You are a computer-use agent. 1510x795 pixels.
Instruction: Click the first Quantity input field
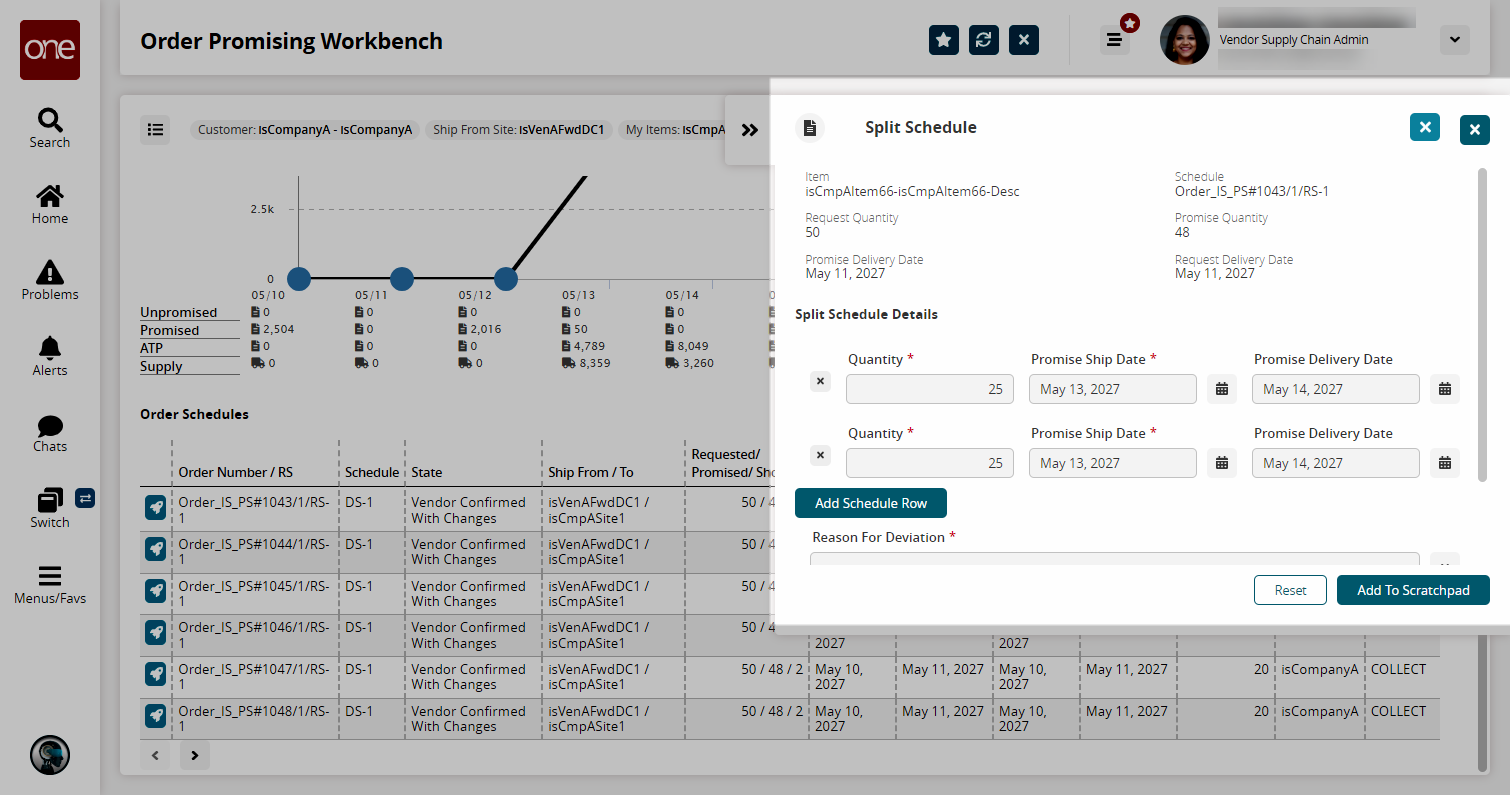930,389
